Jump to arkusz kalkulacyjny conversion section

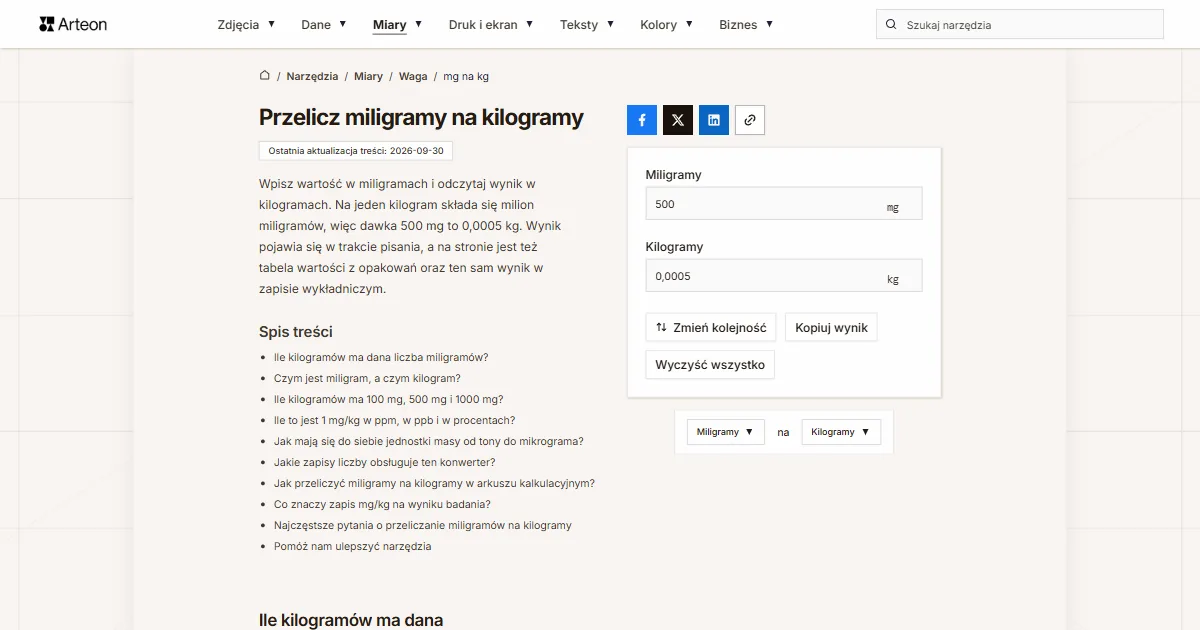tap(434, 483)
